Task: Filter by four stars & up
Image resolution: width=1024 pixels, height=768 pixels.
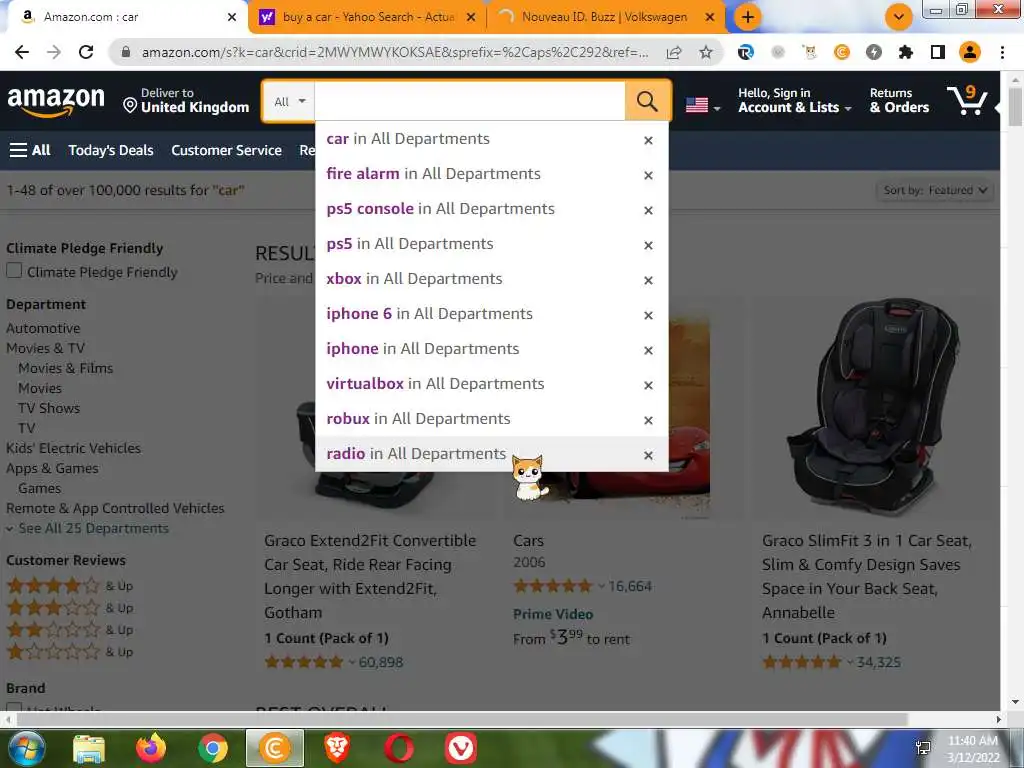Action: (x=69, y=586)
